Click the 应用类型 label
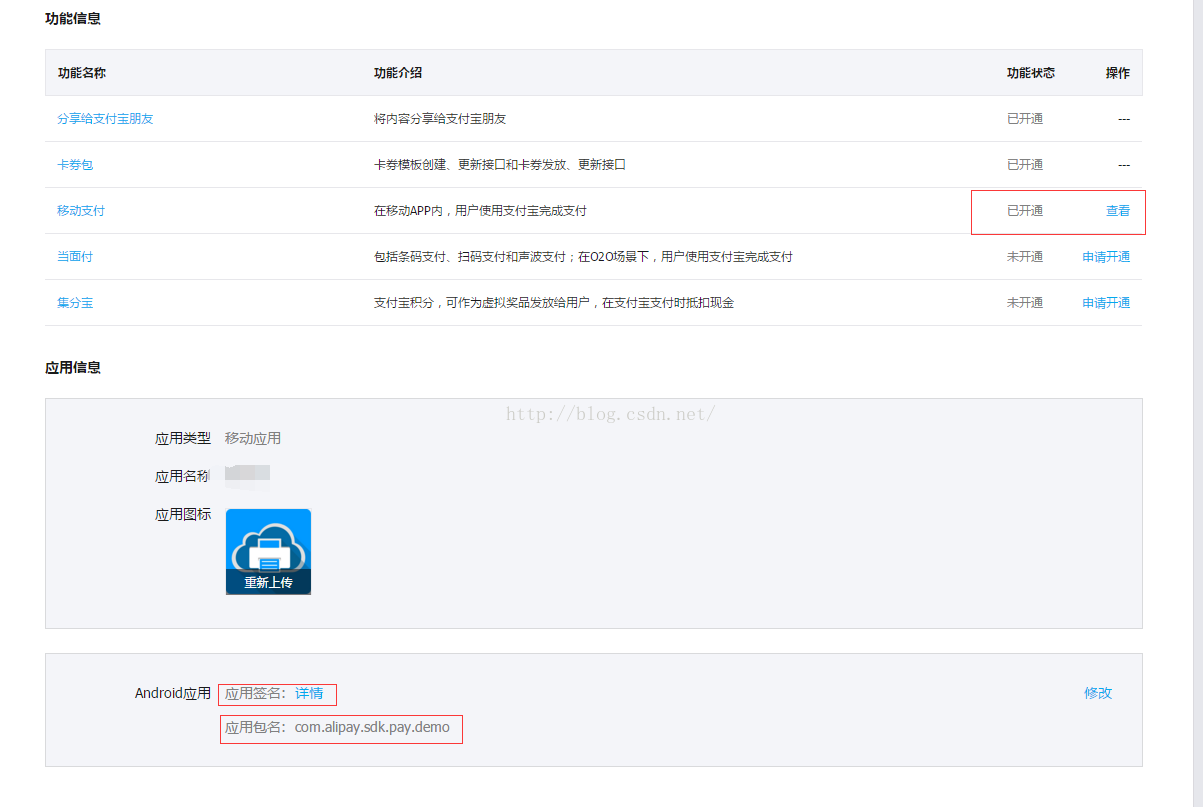The width and height of the screenshot is (1203, 807). tap(183, 438)
